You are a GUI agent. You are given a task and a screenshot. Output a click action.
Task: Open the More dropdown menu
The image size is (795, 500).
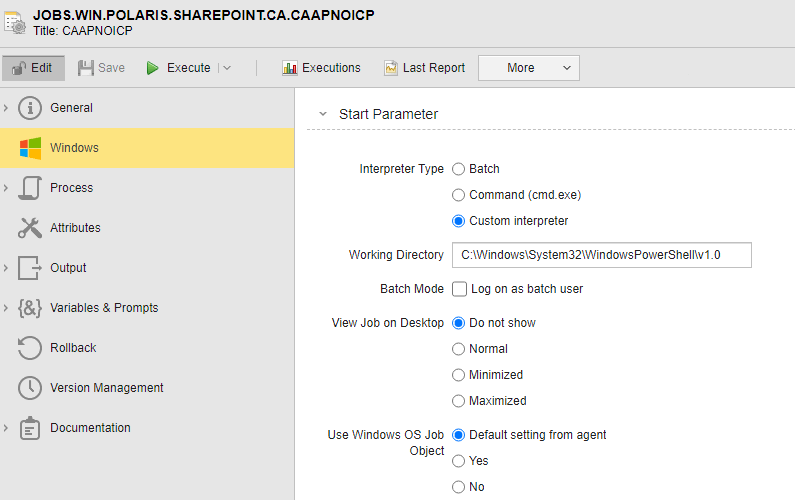pos(529,68)
